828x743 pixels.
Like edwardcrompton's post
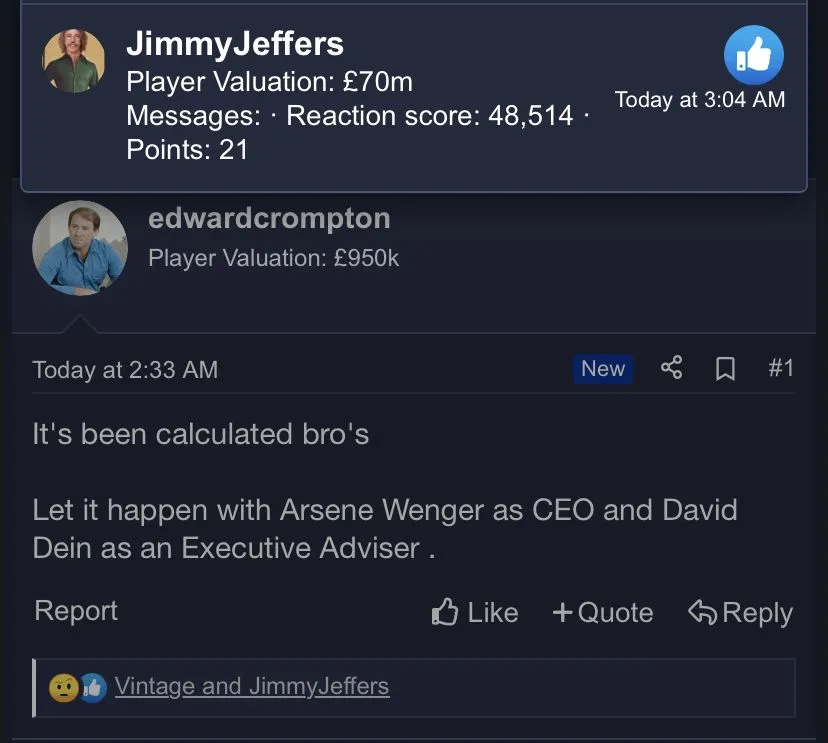(x=475, y=612)
